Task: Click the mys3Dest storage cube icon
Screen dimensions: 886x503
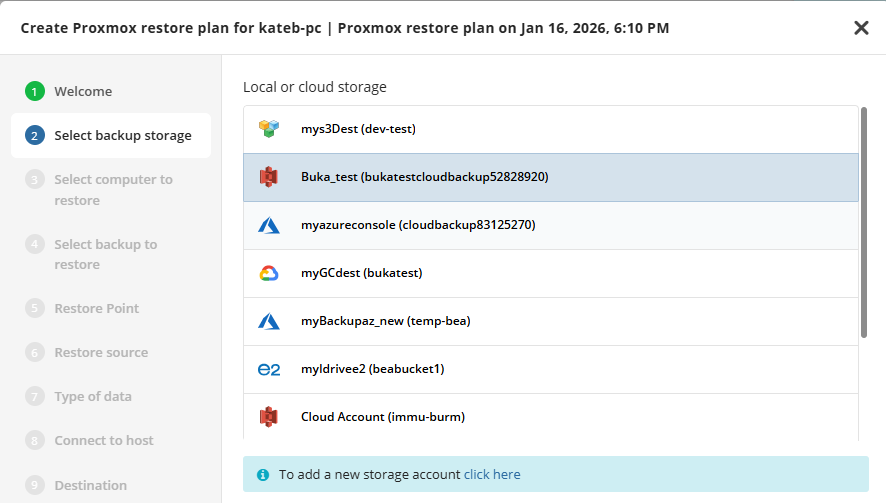Action: 268,129
